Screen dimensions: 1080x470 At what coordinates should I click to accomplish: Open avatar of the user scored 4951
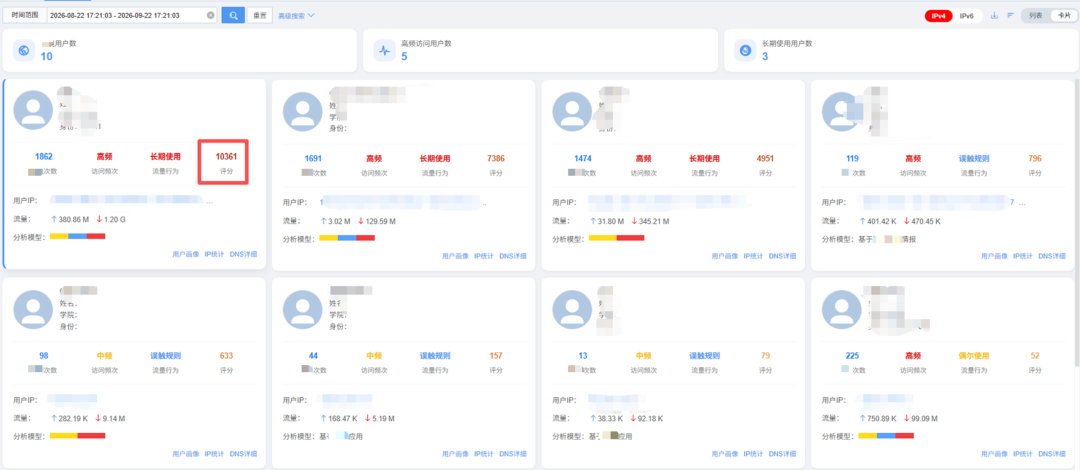(x=572, y=112)
